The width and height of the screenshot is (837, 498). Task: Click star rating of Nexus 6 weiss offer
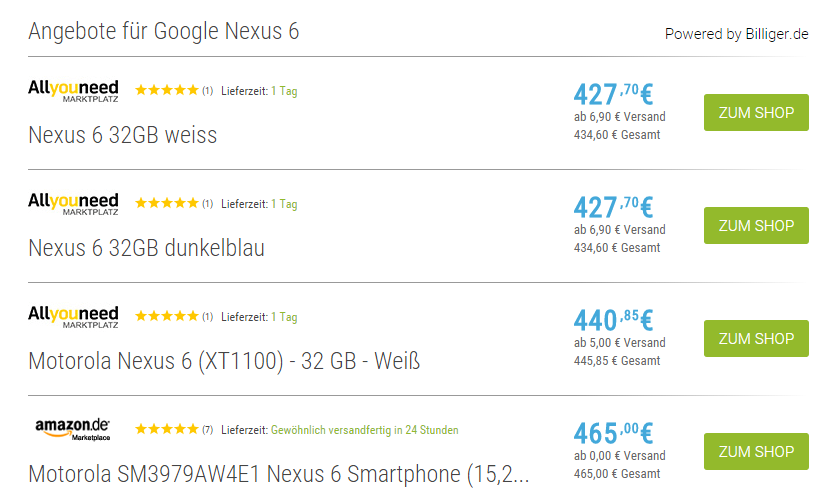coord(167,91)
